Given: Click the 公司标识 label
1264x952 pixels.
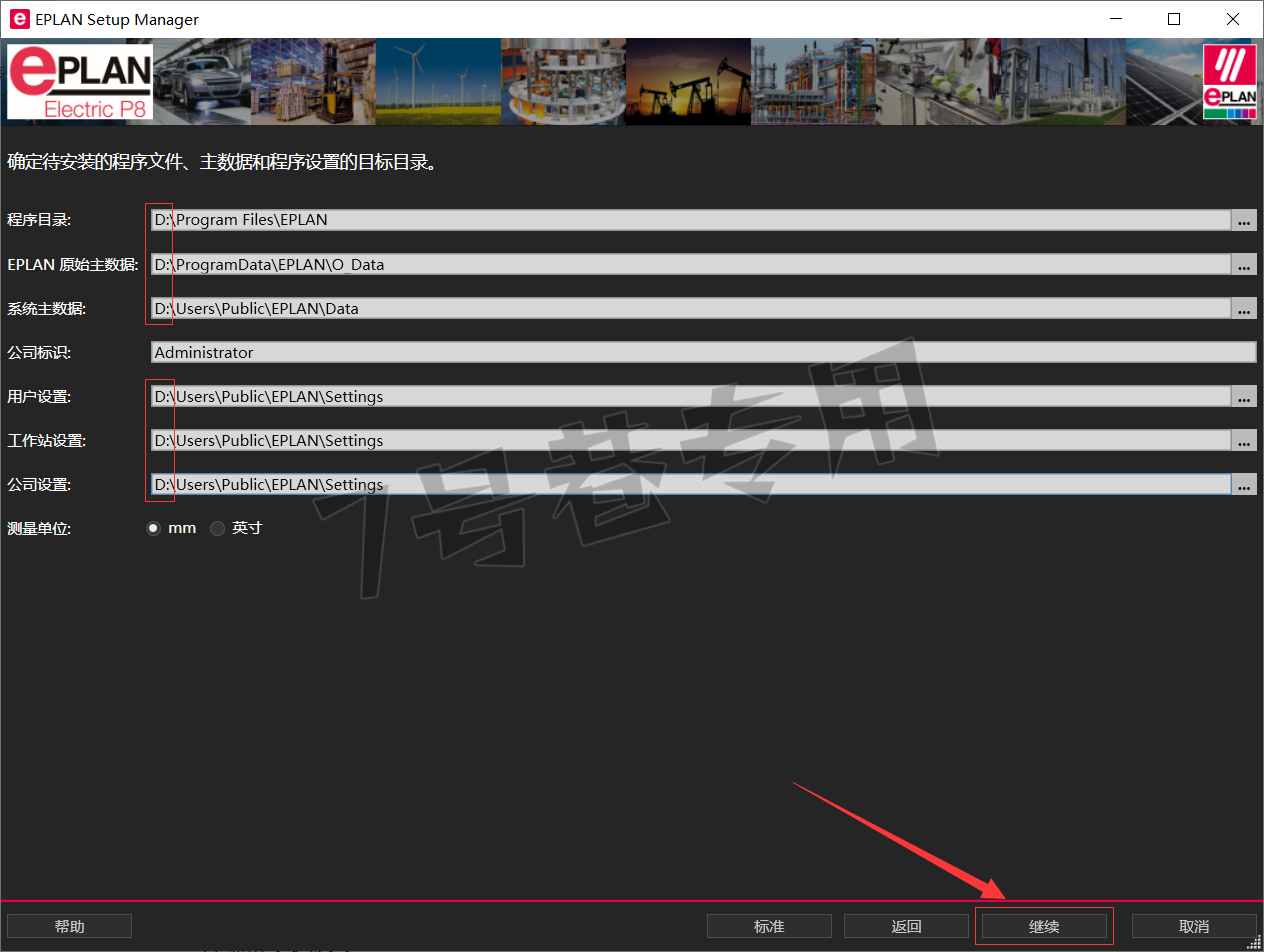Looking at the screenshot, I should (39, 352).
